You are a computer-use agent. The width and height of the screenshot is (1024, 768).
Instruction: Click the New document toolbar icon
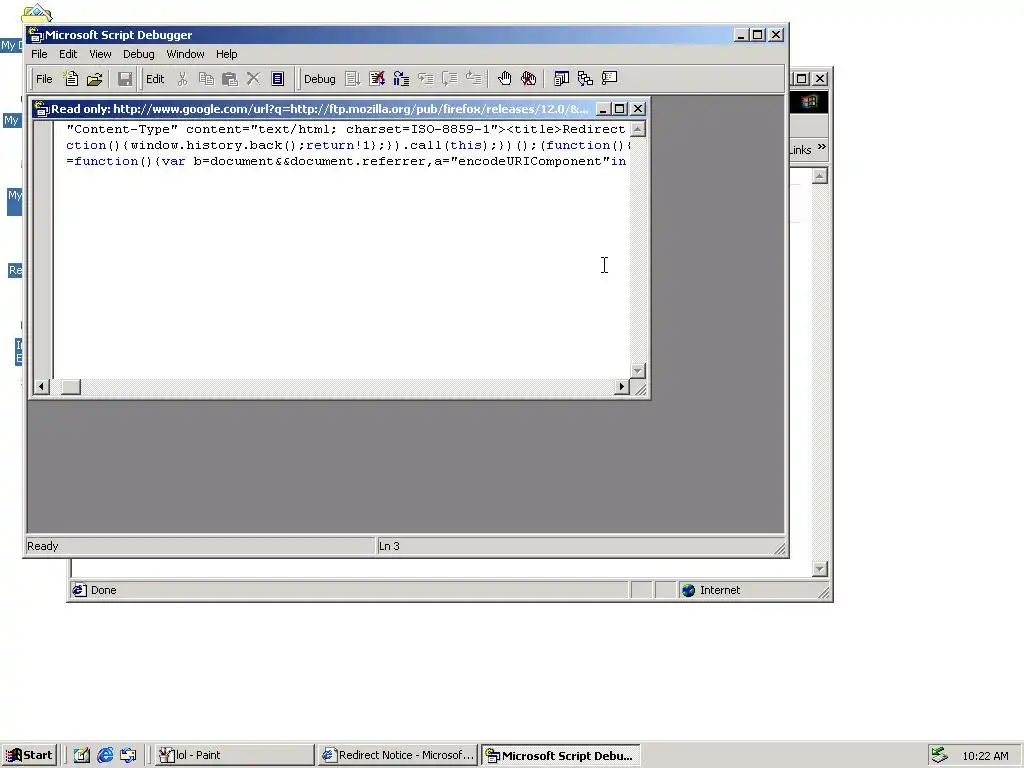[x=71, y=79]
